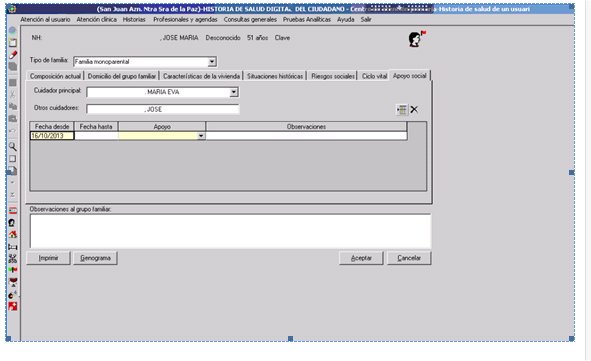
Task: Click the wine glass icon in left toolbar
Action: coord(13,282)
